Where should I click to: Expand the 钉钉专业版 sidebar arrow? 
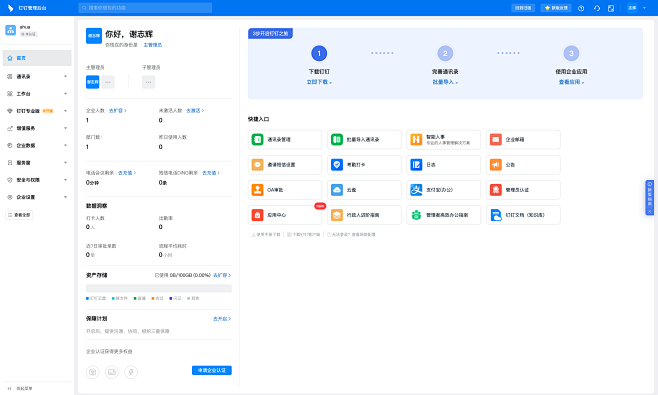[x=65, y=111]
